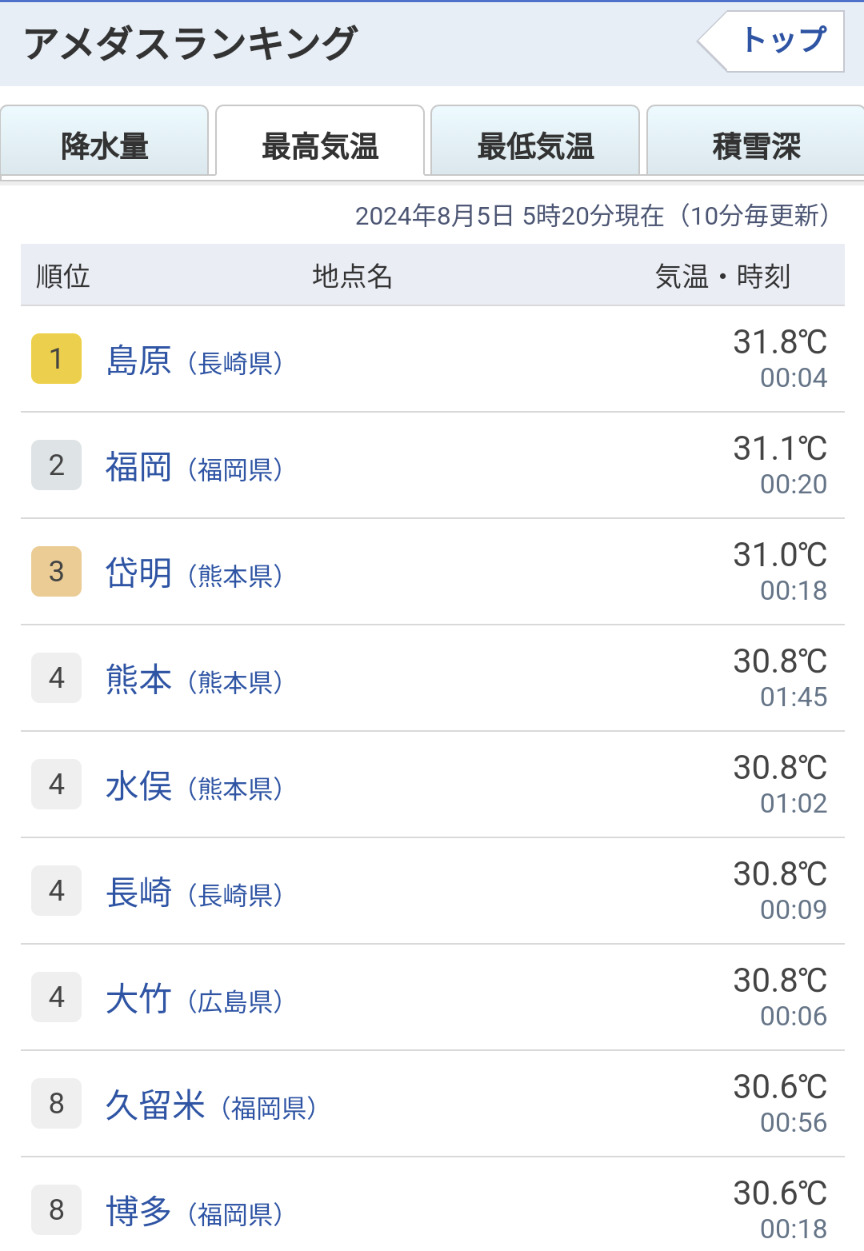
Task: Open the 岱明 location link
Action: tap(139, 573)
